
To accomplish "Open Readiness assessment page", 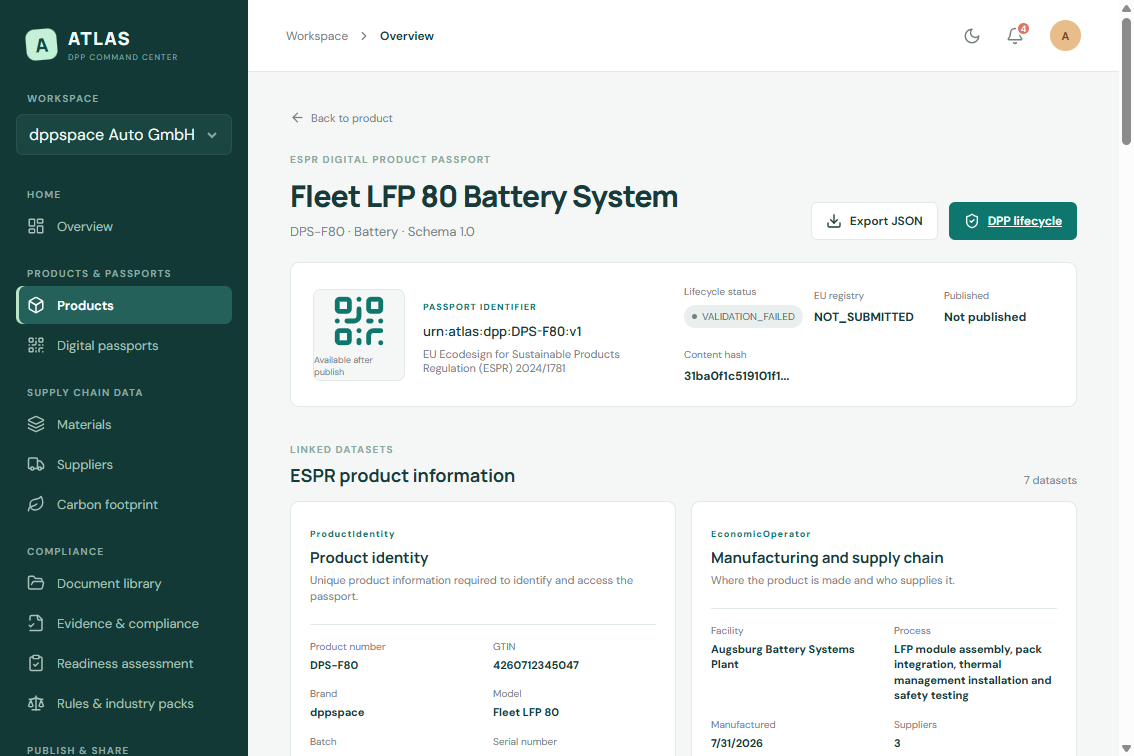I will [x=124, y=663].
